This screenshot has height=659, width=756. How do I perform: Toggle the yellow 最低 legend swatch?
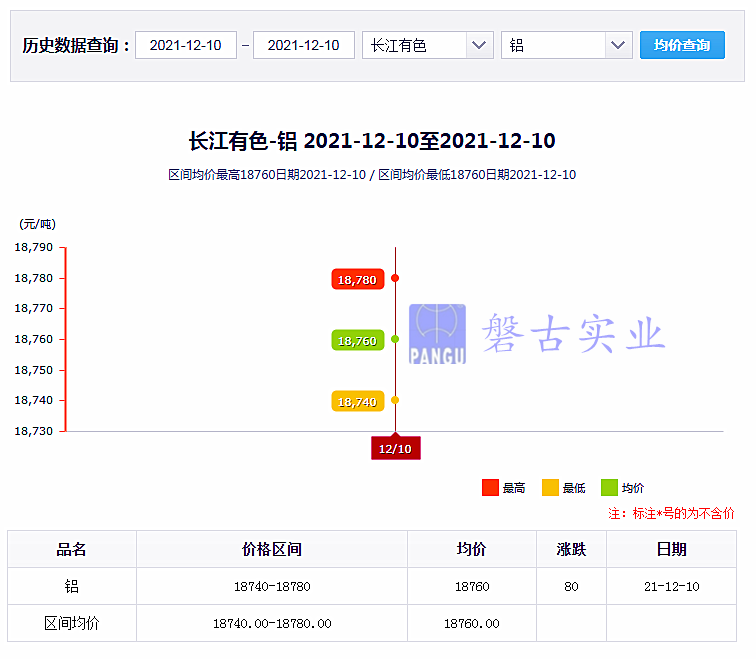click(550, 487)
